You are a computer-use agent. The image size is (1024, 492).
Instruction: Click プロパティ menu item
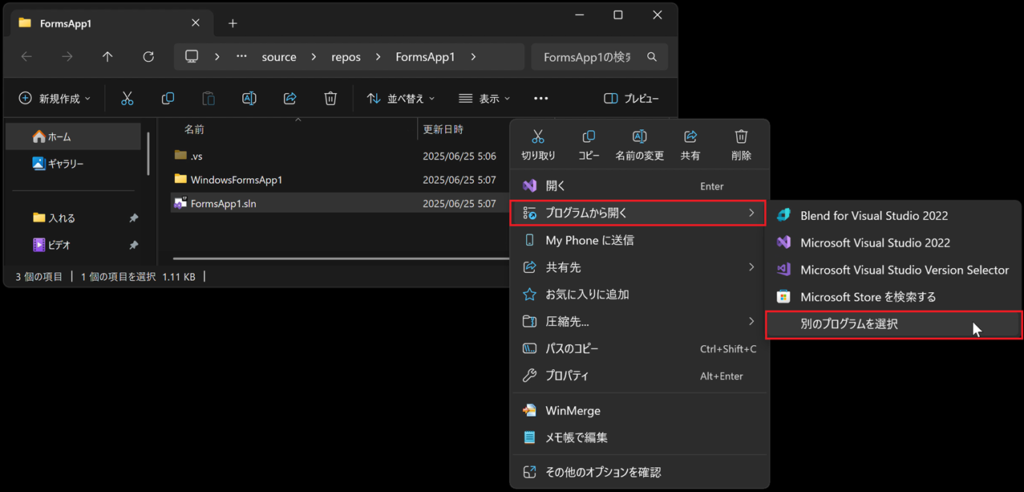639,376
